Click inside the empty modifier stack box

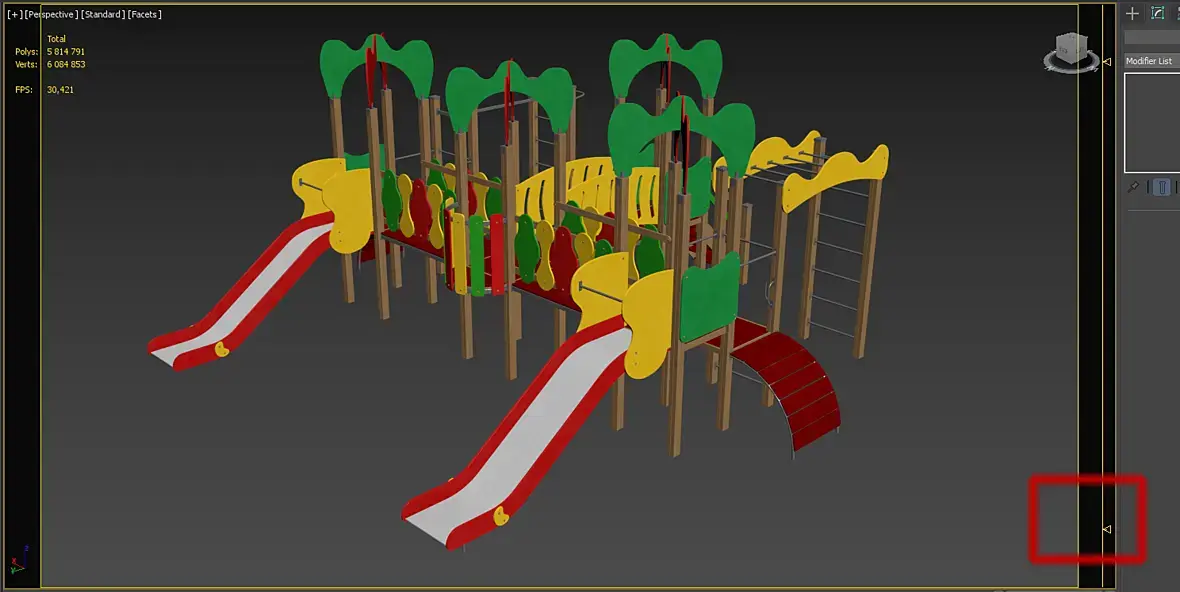tap(1152, 123)
